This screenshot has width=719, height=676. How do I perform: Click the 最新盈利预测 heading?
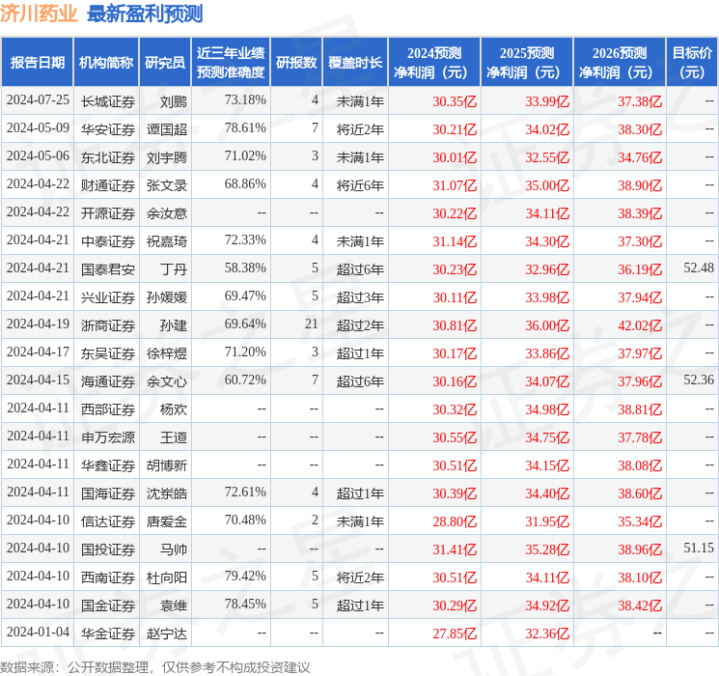click(x=144, y=14)
